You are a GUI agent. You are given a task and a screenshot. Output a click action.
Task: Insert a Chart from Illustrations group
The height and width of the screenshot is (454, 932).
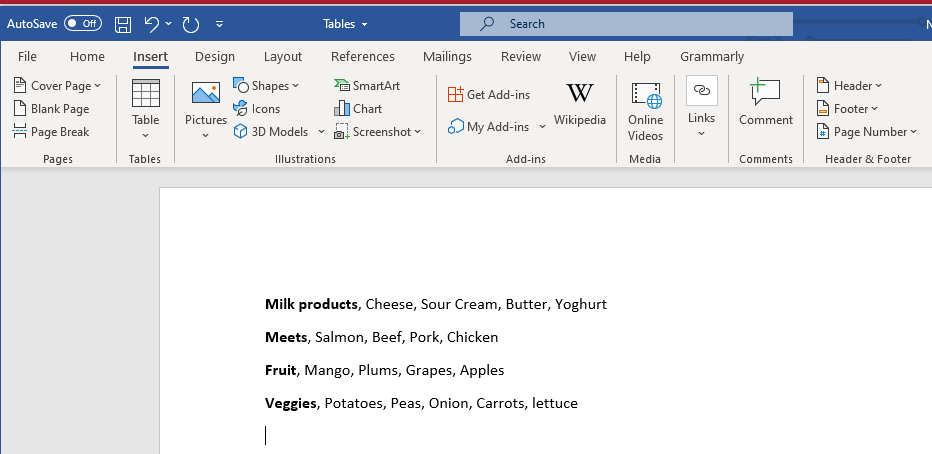point(358,109)
